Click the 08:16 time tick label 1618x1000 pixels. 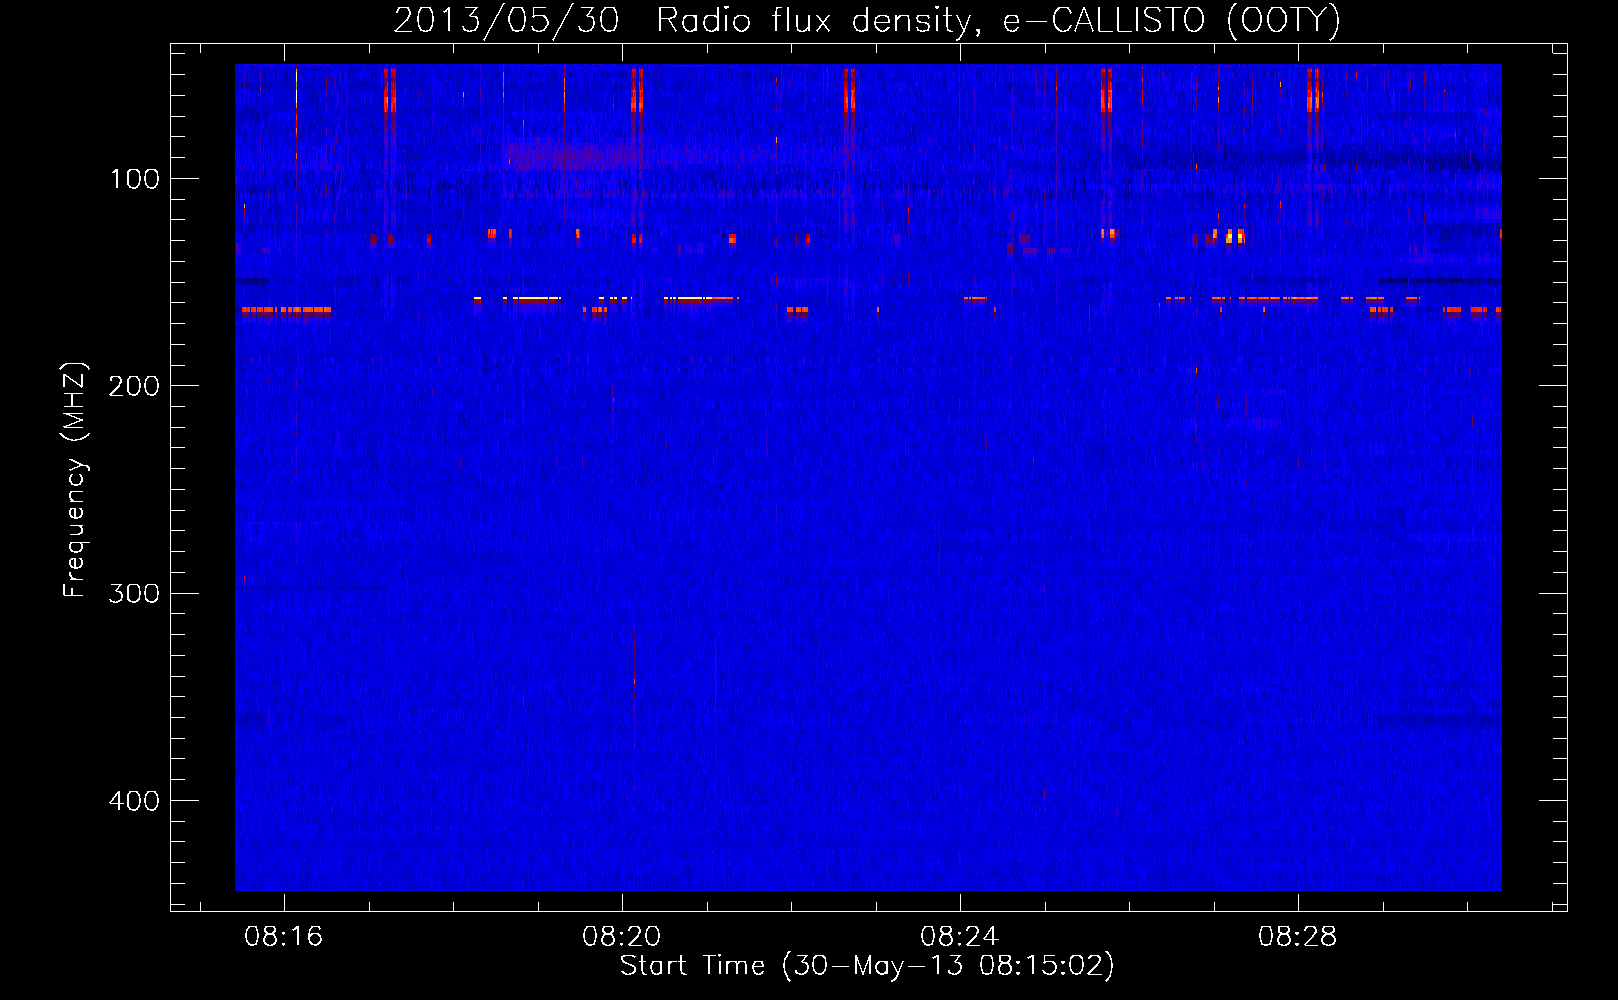[284, 937]
